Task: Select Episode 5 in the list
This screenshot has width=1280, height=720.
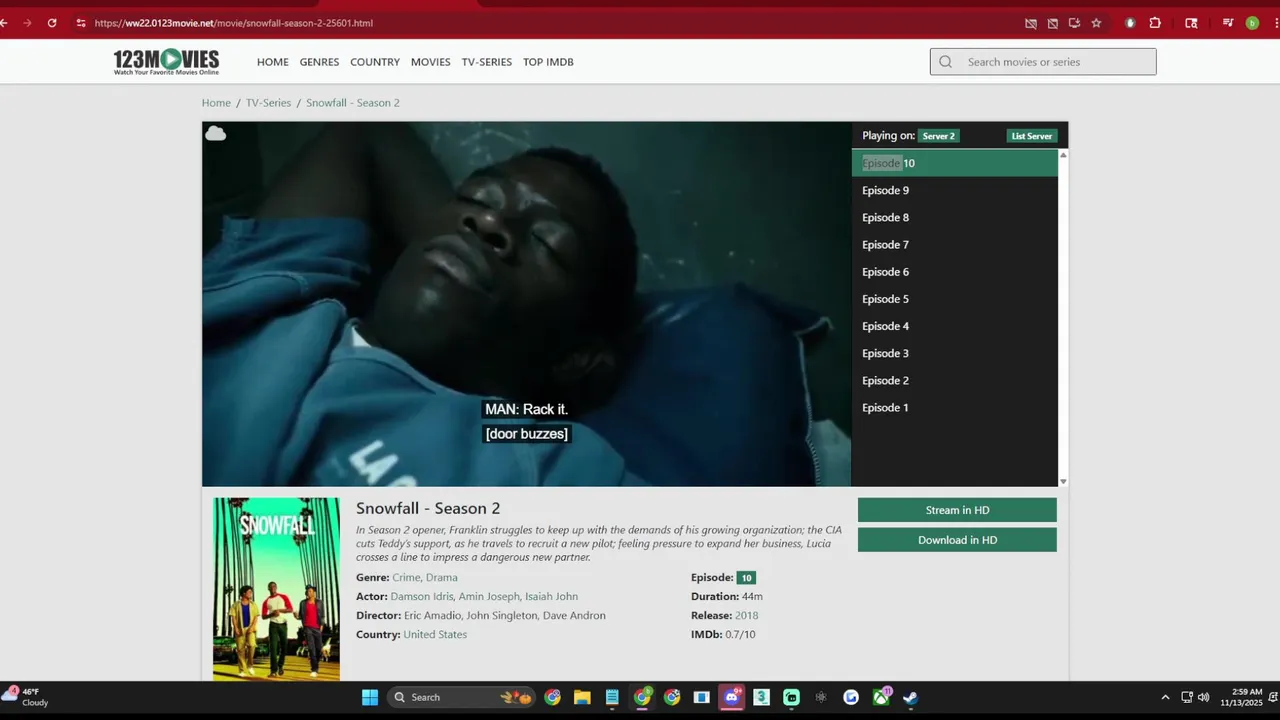Action: (x=954, y=299)
